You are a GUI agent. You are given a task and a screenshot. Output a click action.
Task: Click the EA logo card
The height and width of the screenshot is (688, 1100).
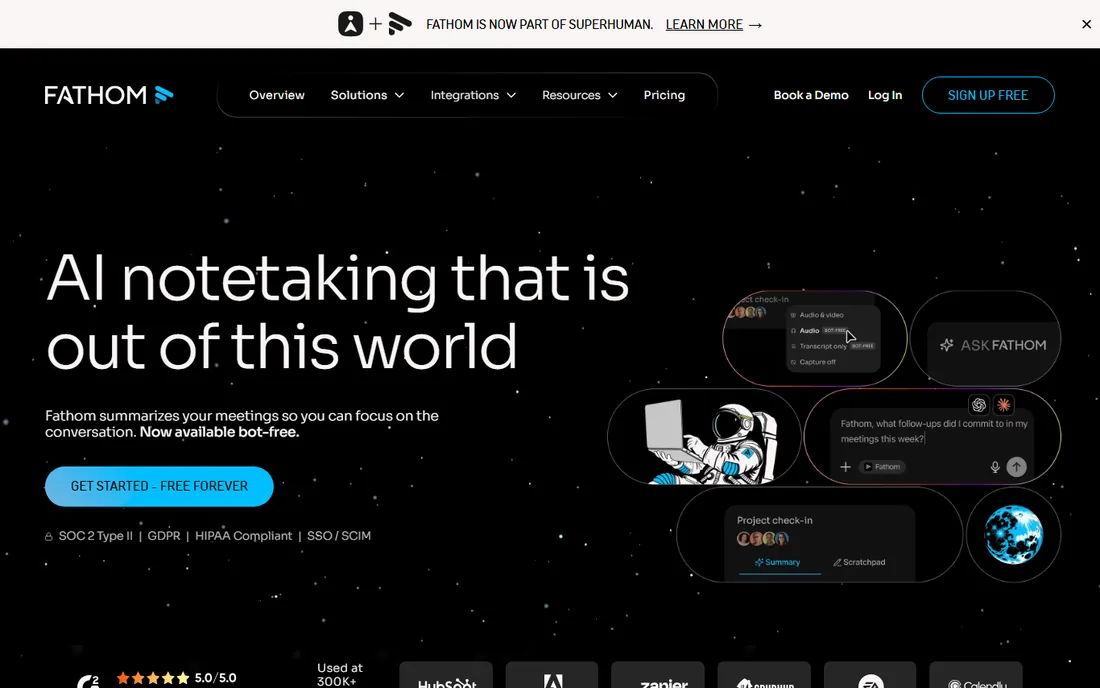870,675
